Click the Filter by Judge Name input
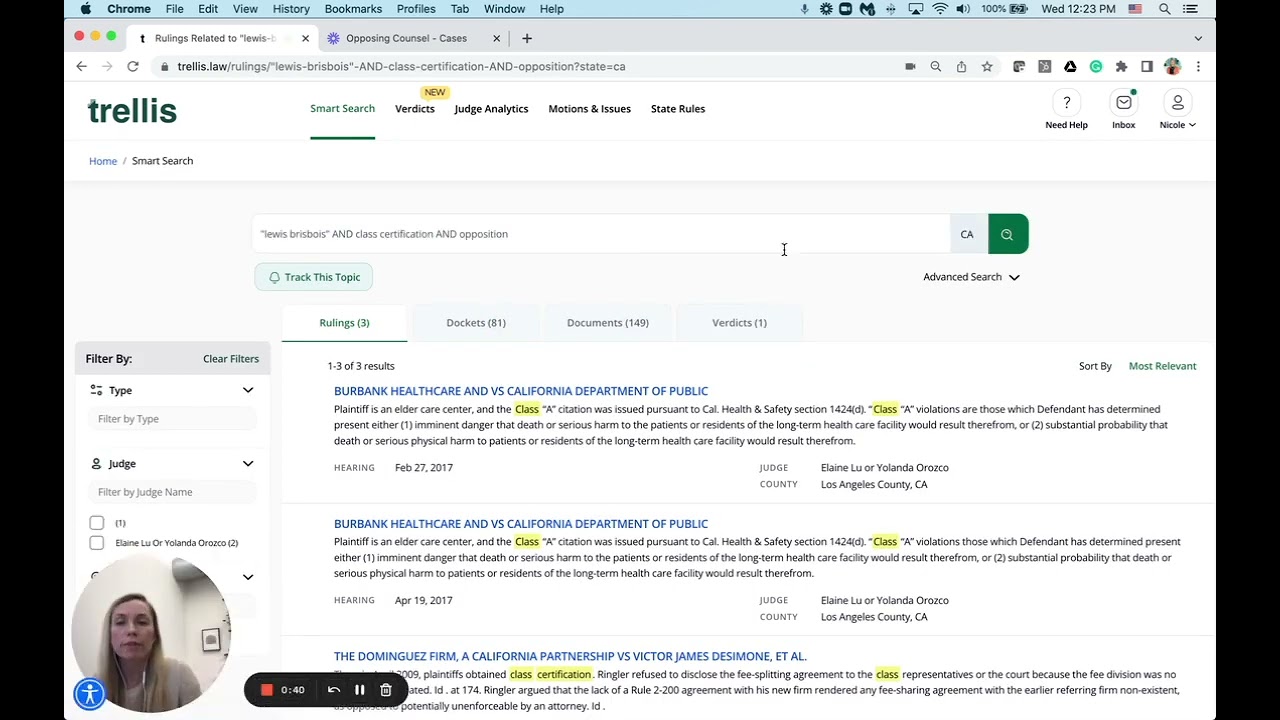1280x720 pixels. [173, 492]
